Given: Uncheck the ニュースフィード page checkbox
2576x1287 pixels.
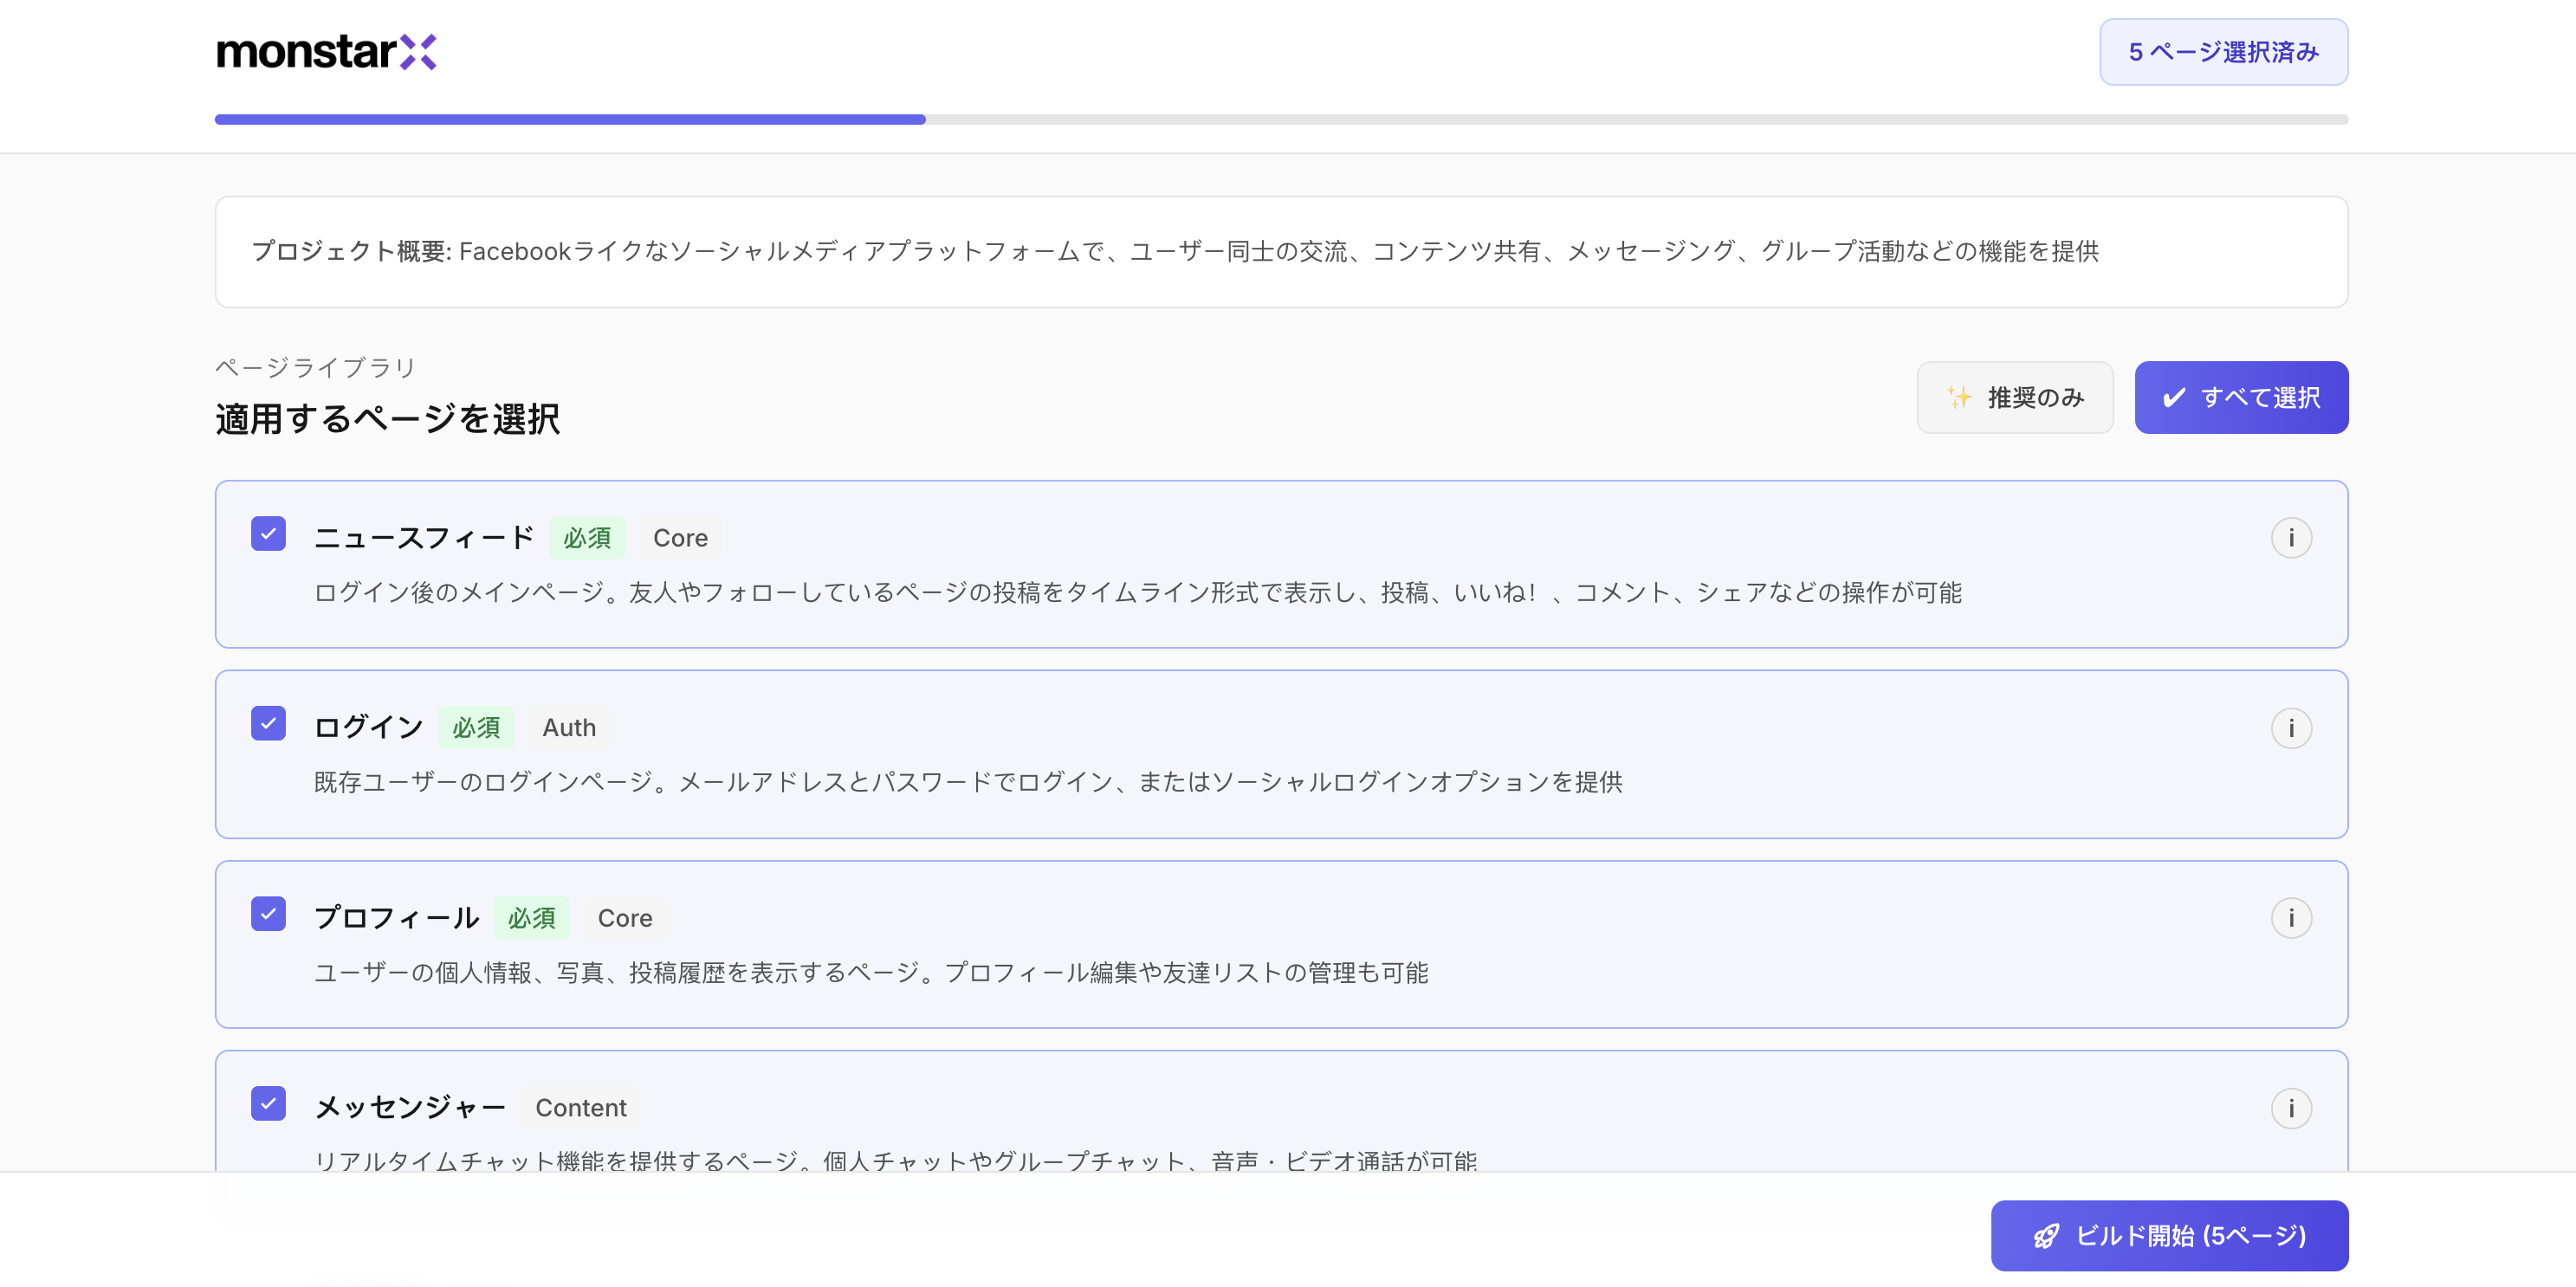Looking at the screenshot, I should [x=268, y=534].
